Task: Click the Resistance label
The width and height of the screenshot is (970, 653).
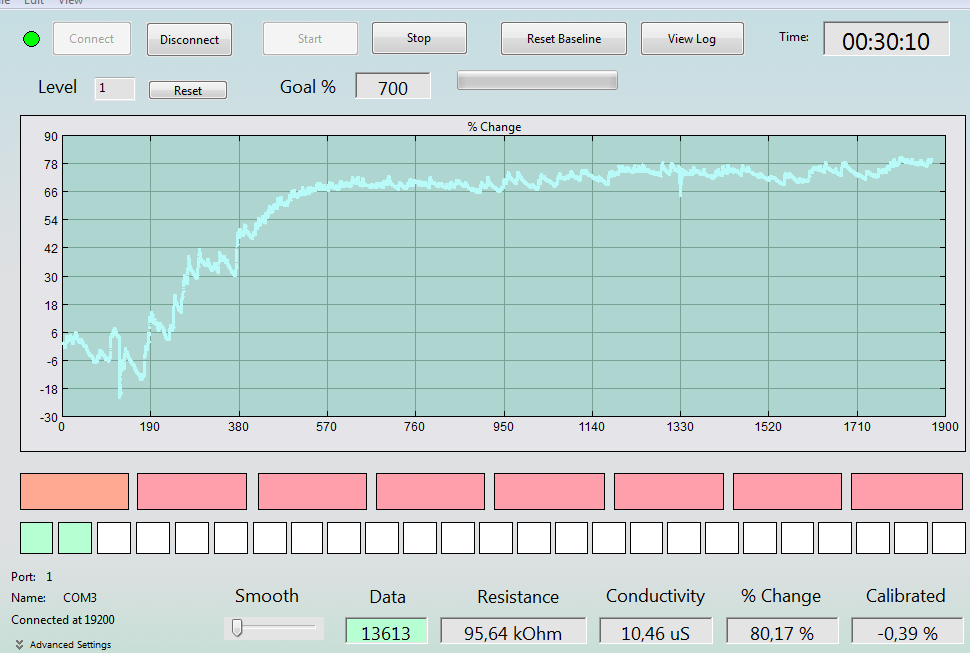Action: [x=518, y=597]
